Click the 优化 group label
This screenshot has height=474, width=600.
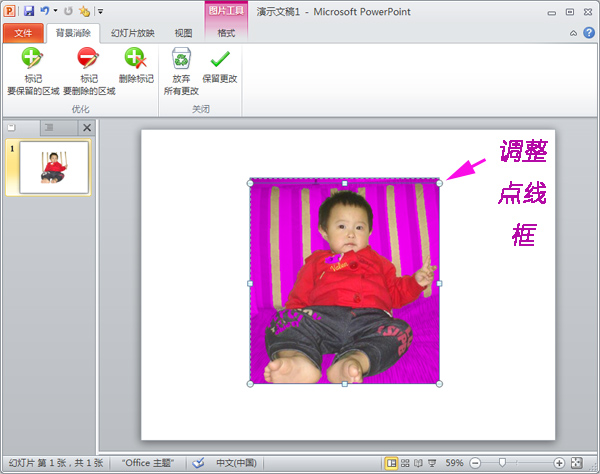pyautogui.click(x=80, y=109)
